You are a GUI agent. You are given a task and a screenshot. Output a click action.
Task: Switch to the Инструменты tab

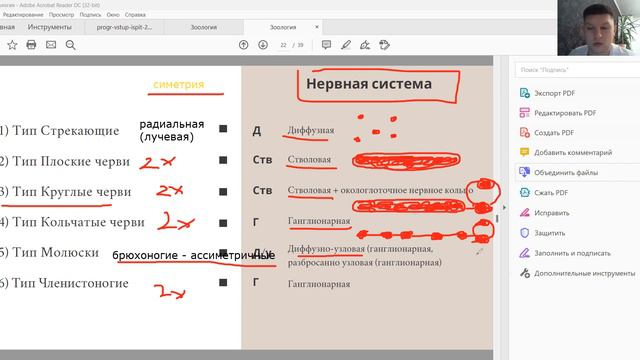click(x=49, y=27)
